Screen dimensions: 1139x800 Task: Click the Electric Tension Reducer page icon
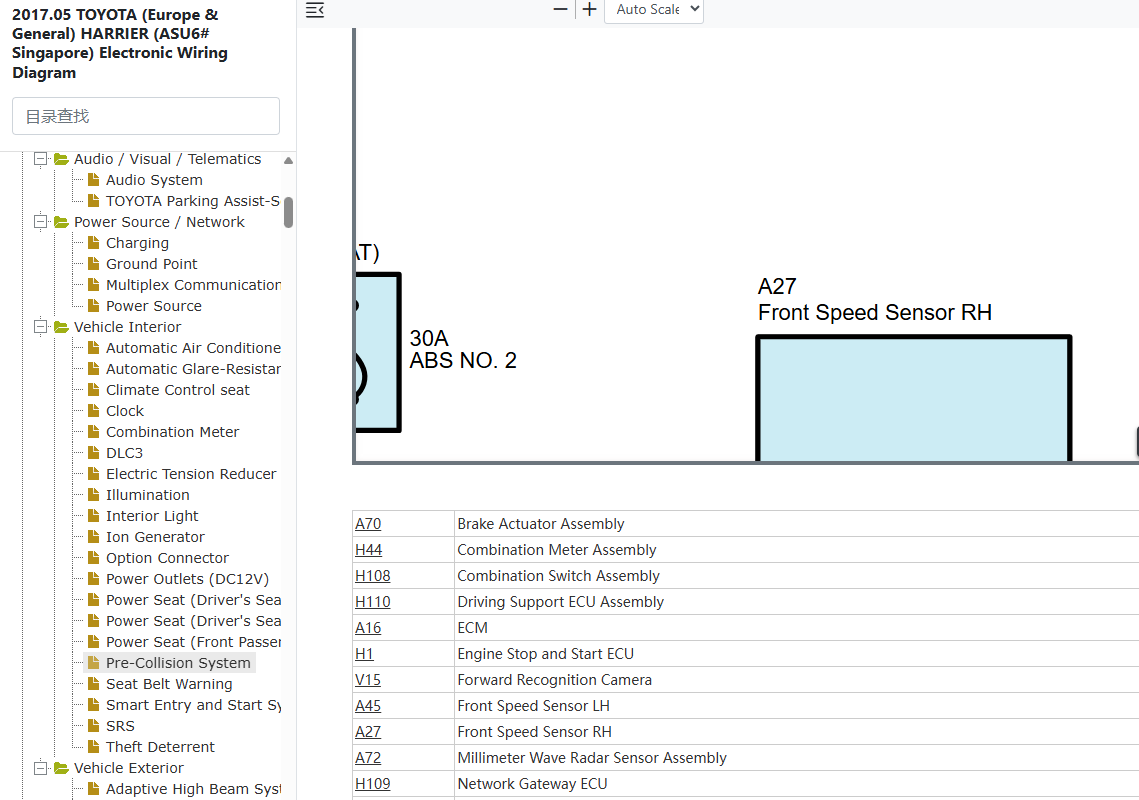click(94, 473)
